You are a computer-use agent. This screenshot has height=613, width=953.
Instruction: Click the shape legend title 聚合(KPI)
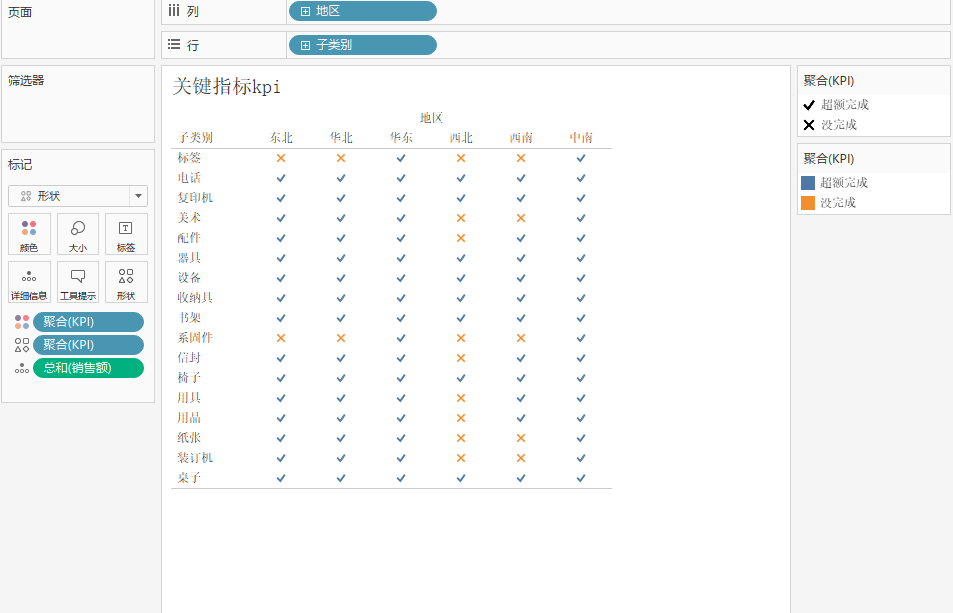(829, 81)
